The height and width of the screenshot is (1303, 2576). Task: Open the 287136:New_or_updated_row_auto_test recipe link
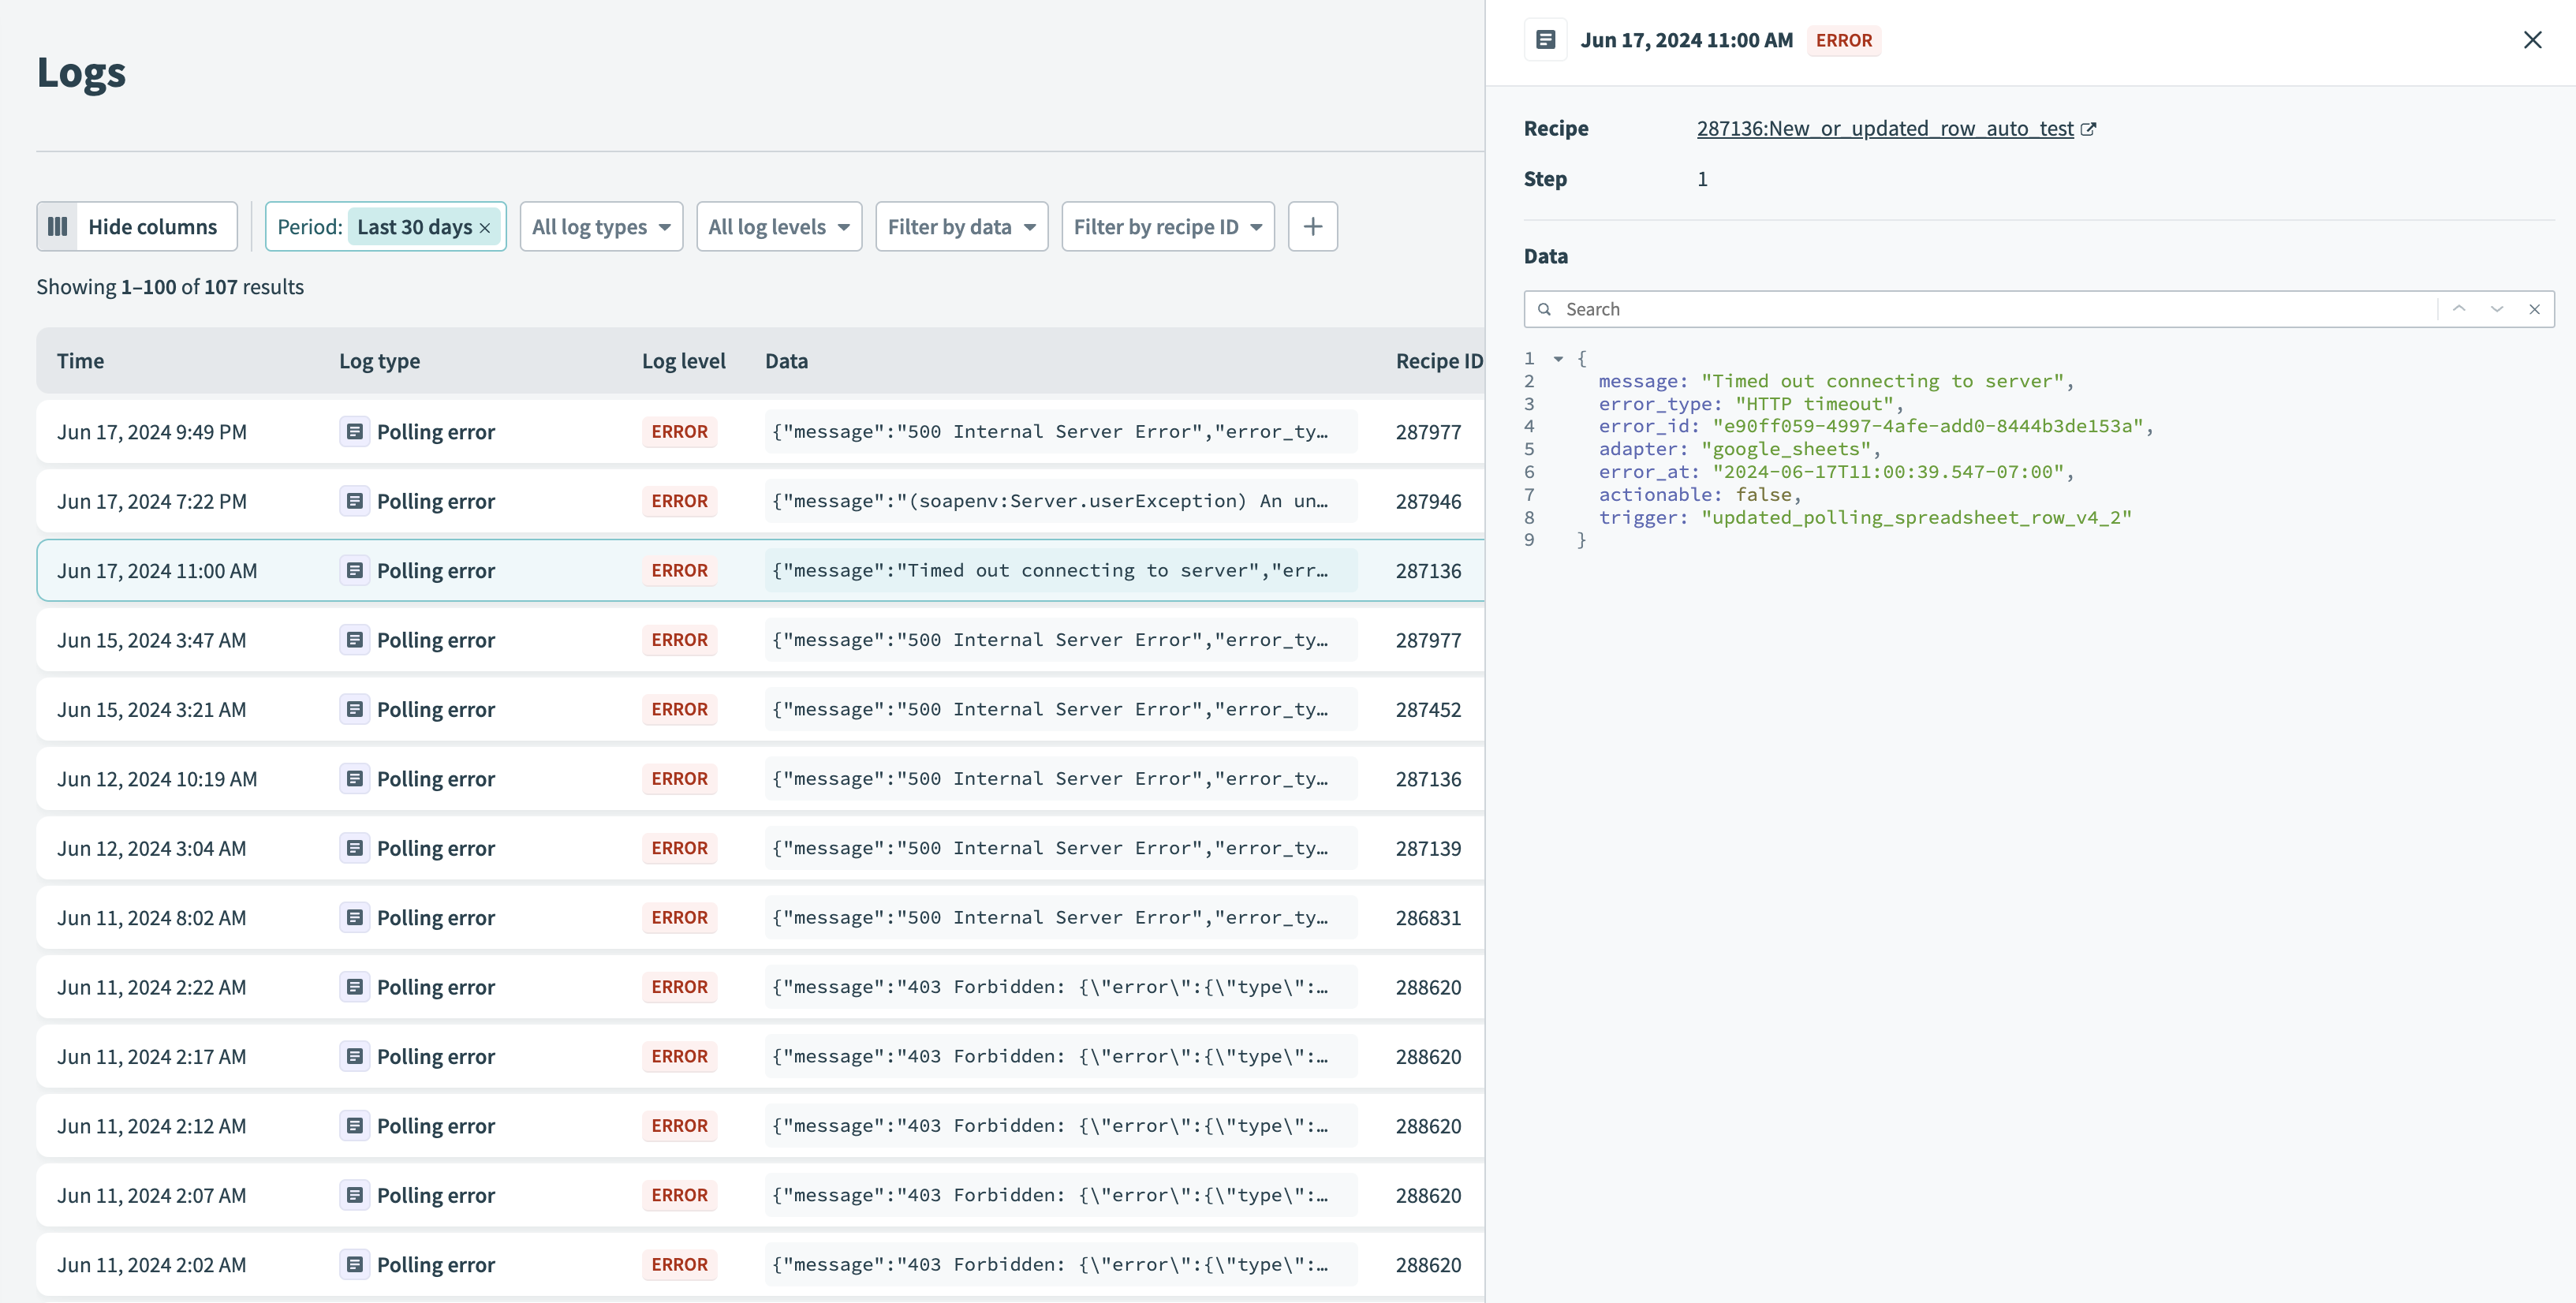1884,129
